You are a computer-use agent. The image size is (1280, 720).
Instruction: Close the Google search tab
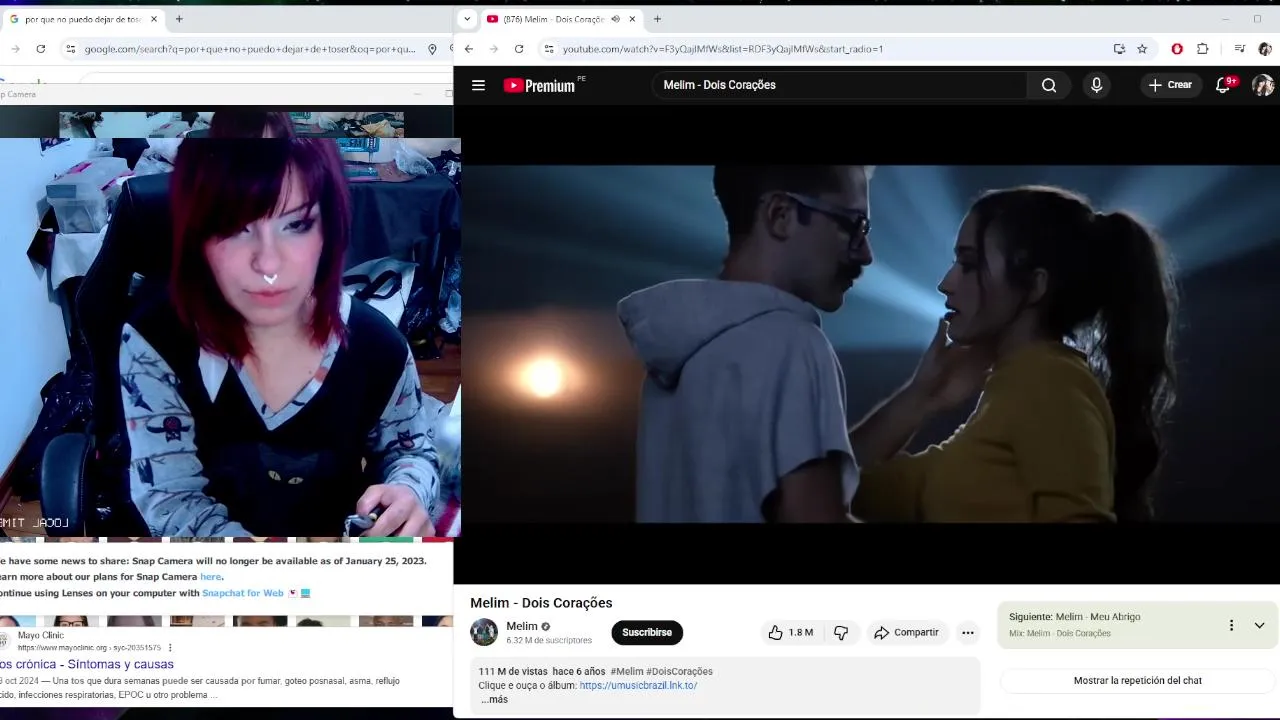click(x=154, y=19)
